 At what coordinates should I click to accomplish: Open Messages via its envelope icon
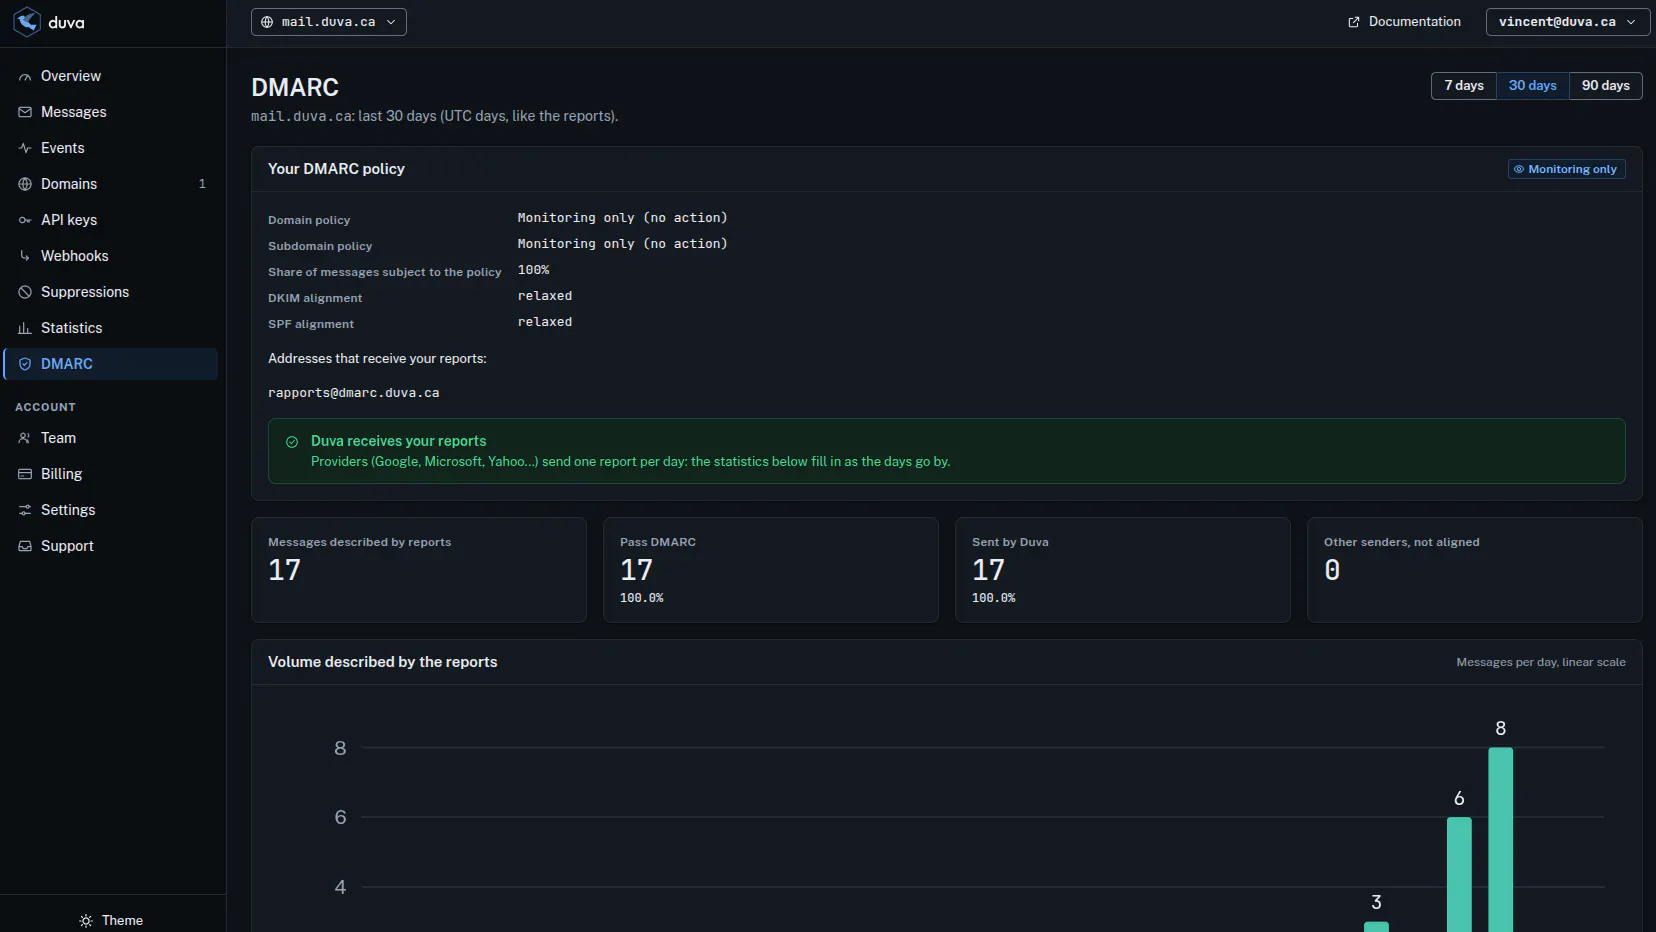coord(25,112)
